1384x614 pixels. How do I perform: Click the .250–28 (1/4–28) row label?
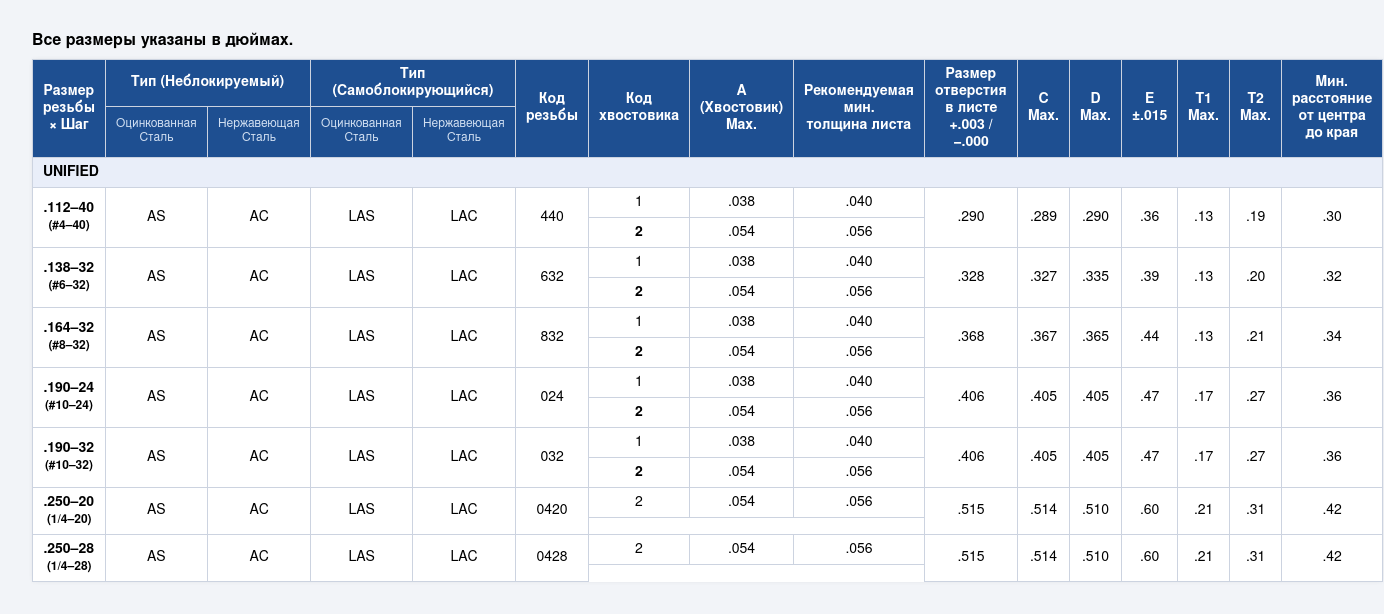pyautogui.click(x=69, y=557)
